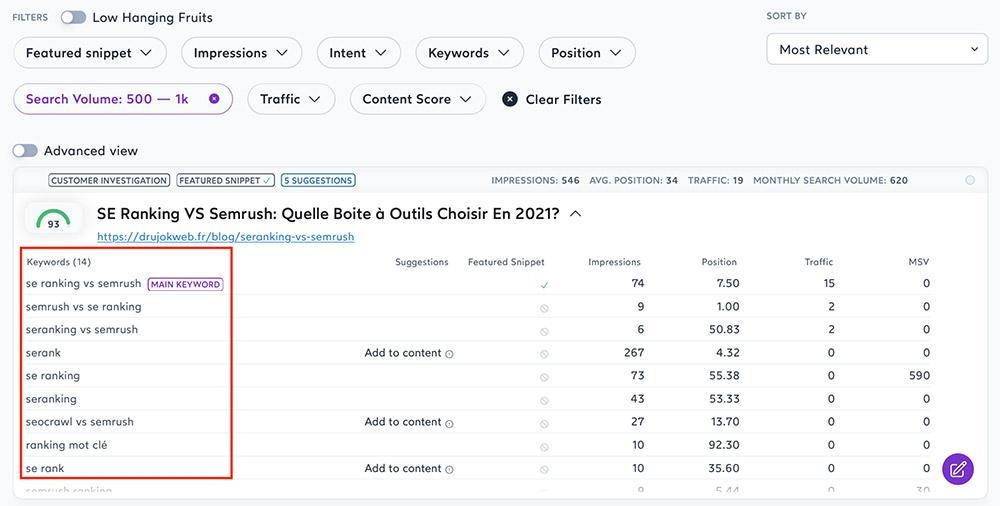Viewport: 1000px width, 506px height.
Task: Open the drujokweb.fr seranking-vs-semrush link
Action: point(226,237)
